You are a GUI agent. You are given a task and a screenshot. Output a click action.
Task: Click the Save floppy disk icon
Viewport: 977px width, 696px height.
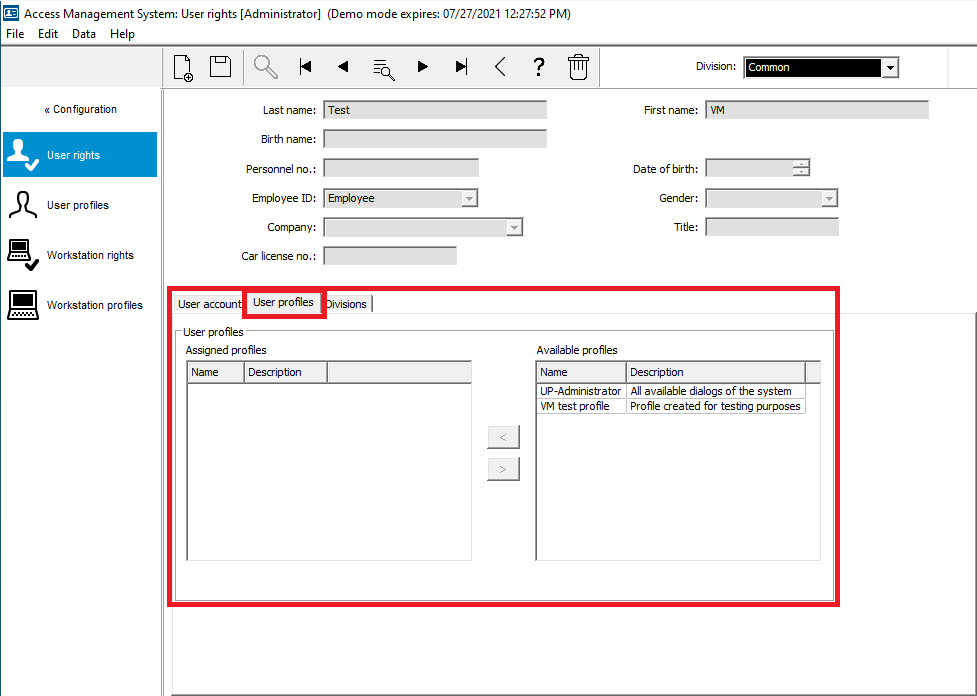(220, 67)
